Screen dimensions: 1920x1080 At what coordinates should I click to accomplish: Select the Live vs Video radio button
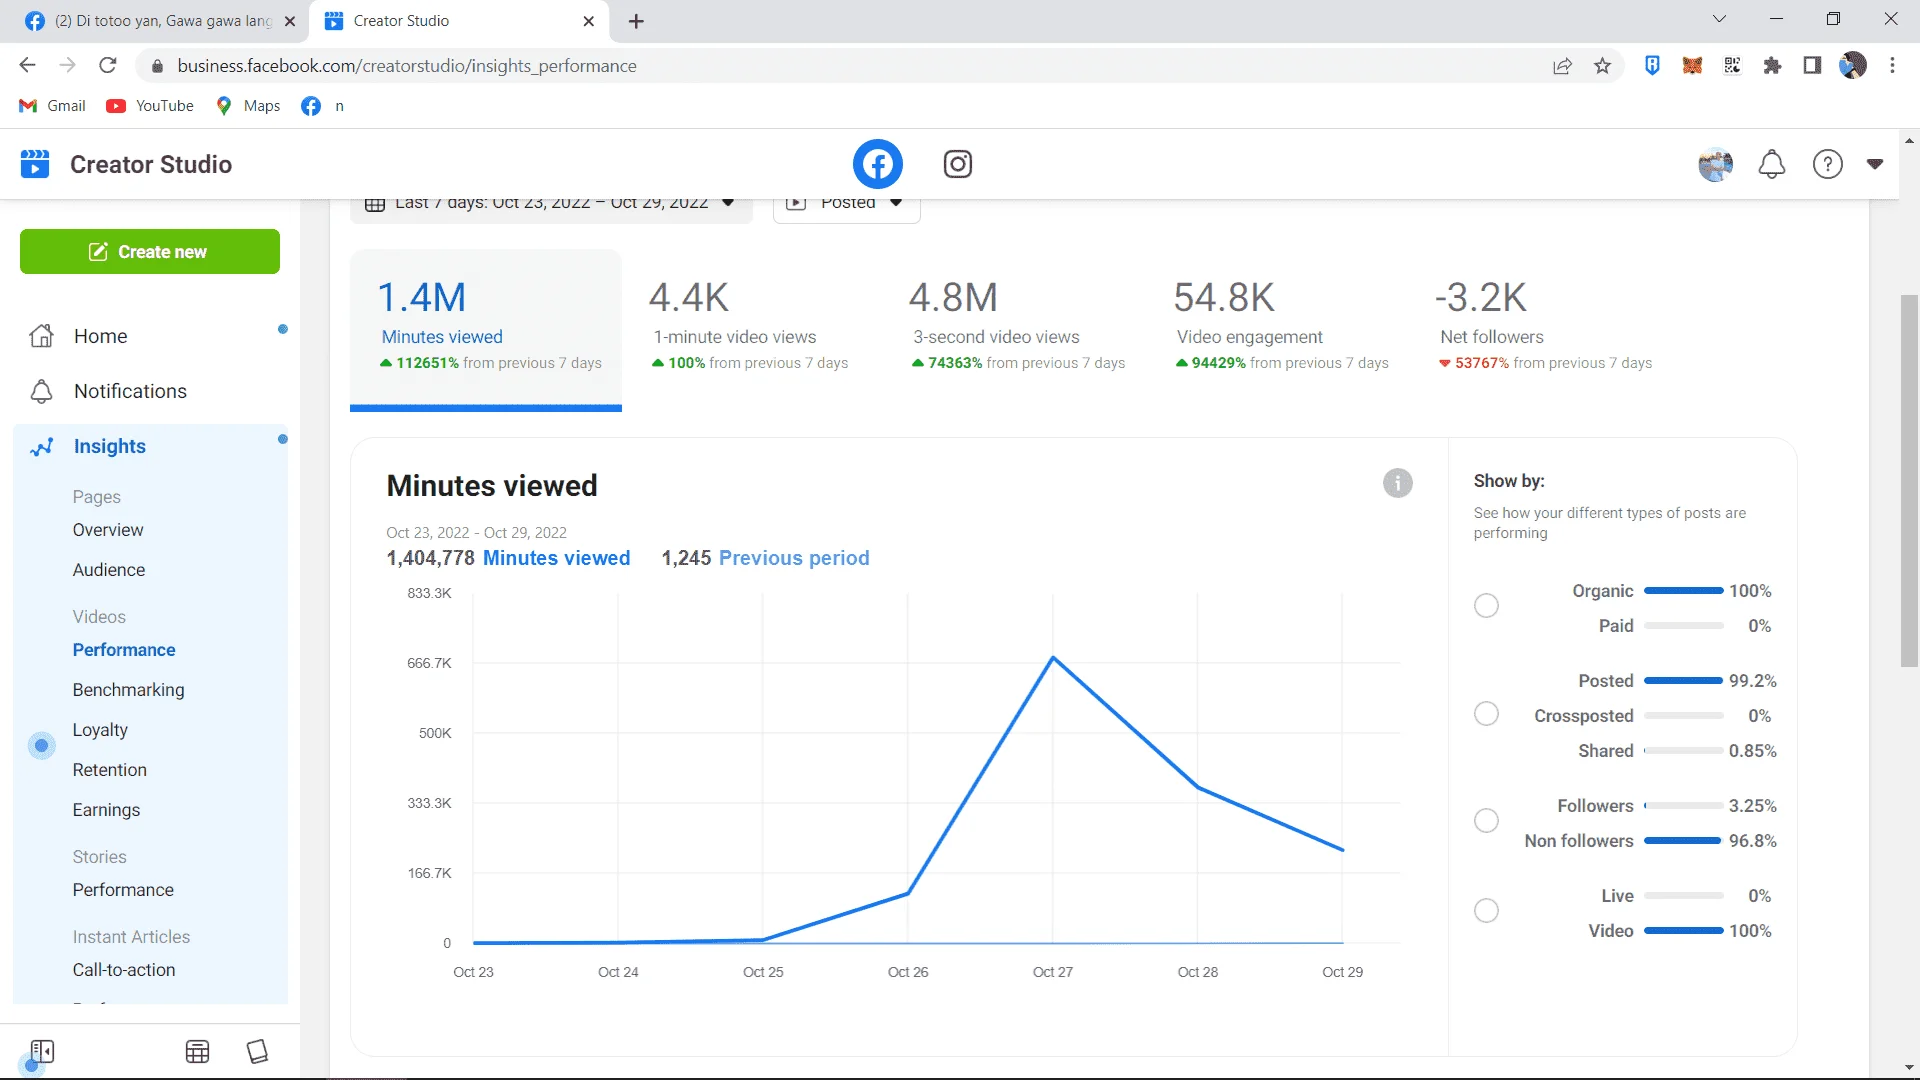coord(1486,911)
